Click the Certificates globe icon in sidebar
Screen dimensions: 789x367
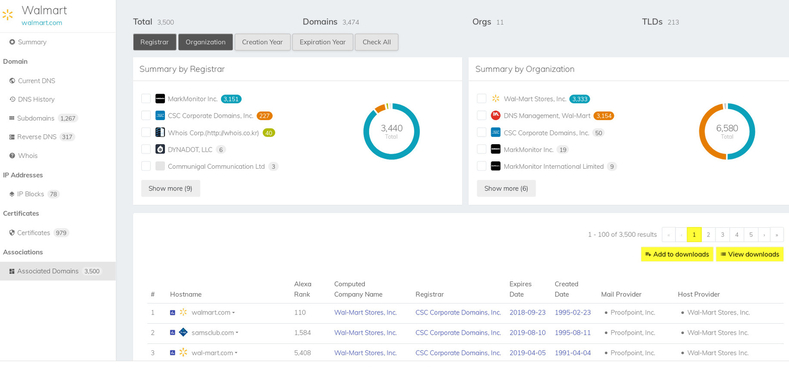(x=12, y=233)
